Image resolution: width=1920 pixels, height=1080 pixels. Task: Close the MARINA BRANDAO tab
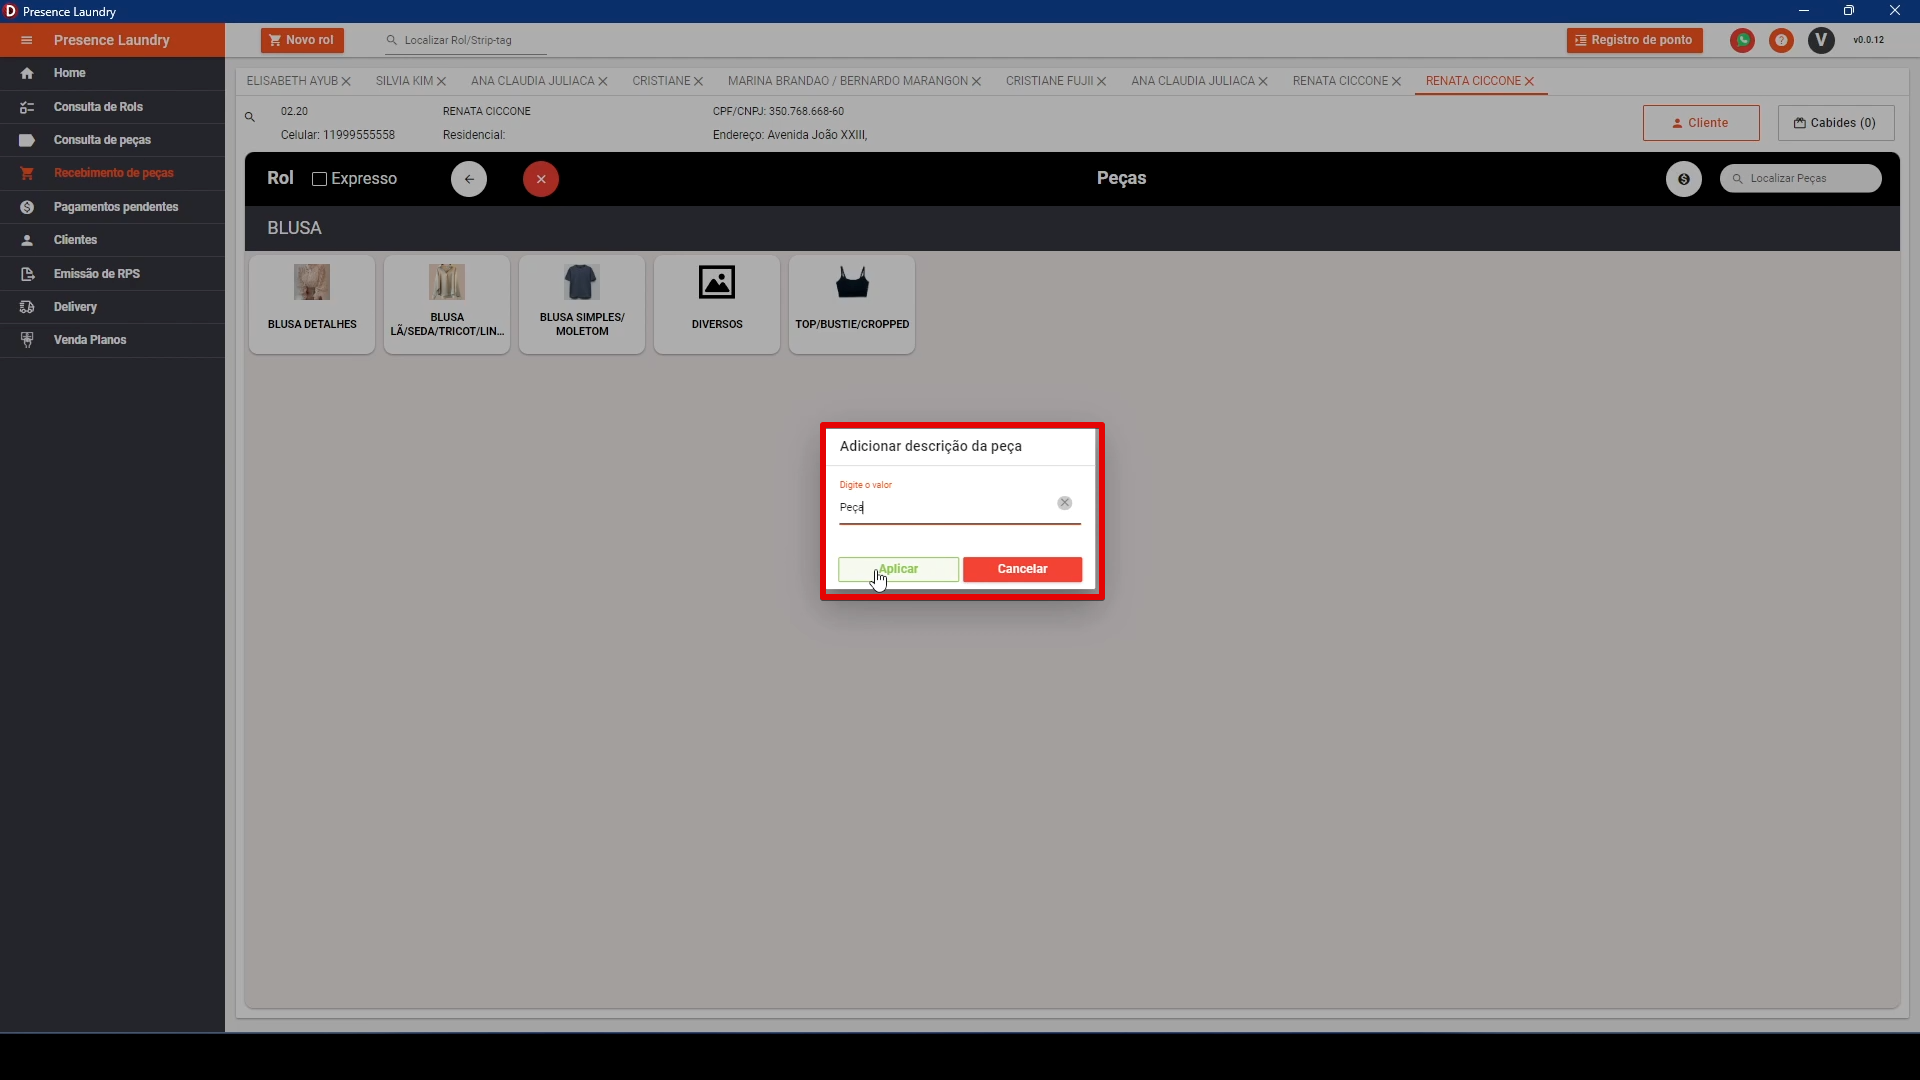(x=977, y=82)
